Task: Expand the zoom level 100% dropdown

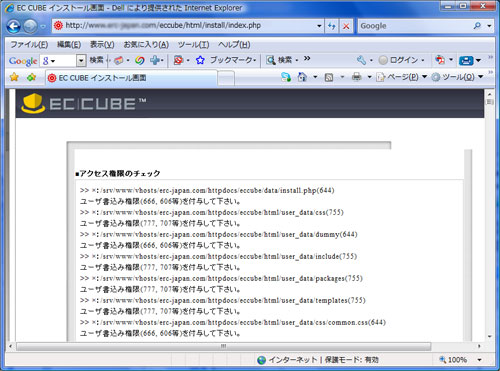Action: [x=479, y=360]
